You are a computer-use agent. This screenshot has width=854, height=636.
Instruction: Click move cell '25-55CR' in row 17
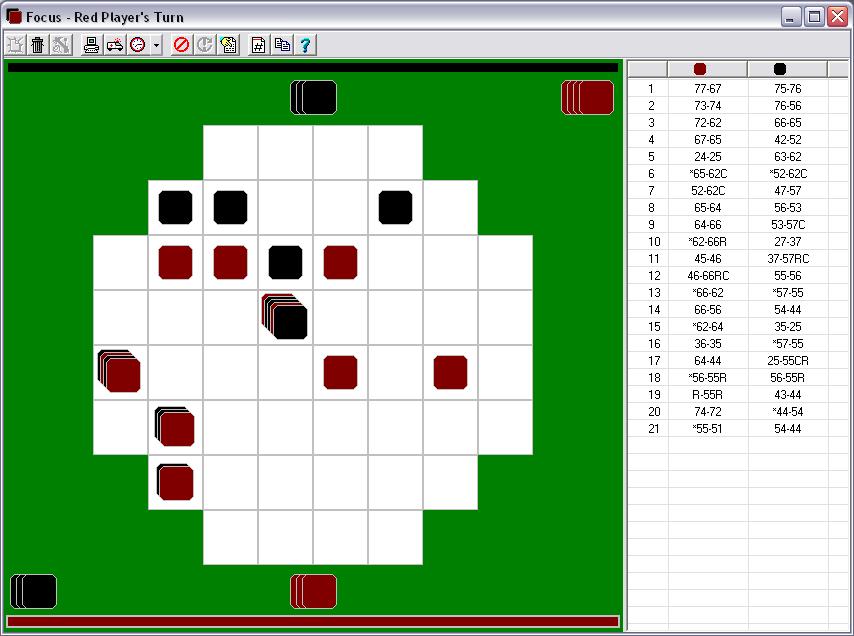click(788, 360)
